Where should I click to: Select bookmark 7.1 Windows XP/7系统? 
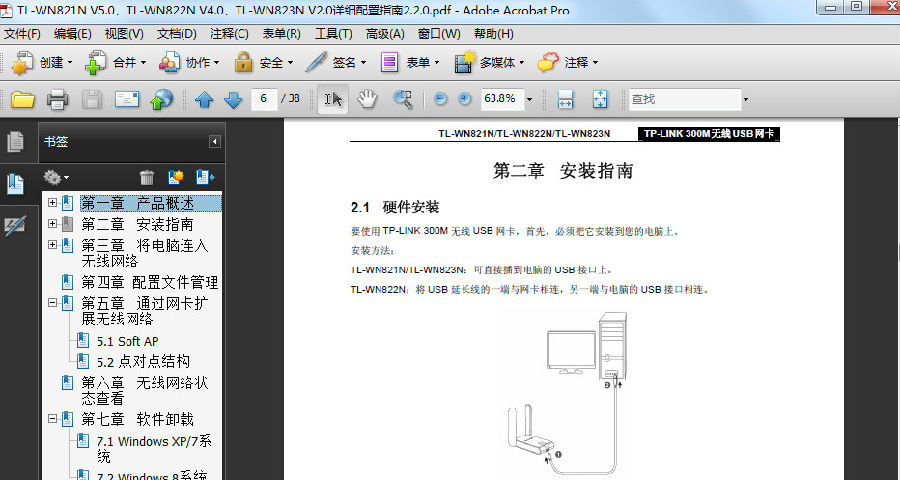click(x=154, y=449)
